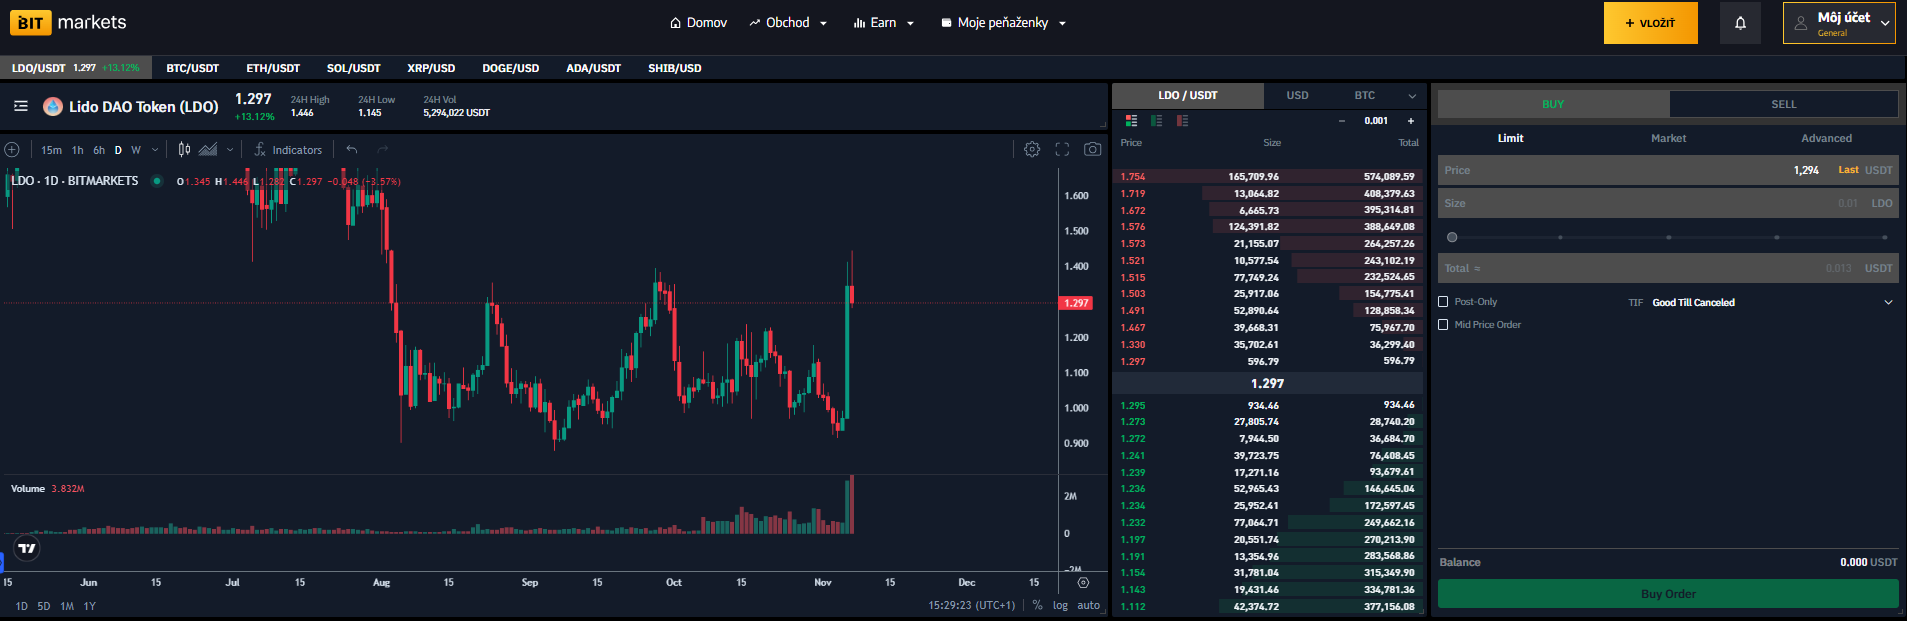
Task: Toggle log scale on the chart
Action: pyautogui.click(x=1060, y=605)
